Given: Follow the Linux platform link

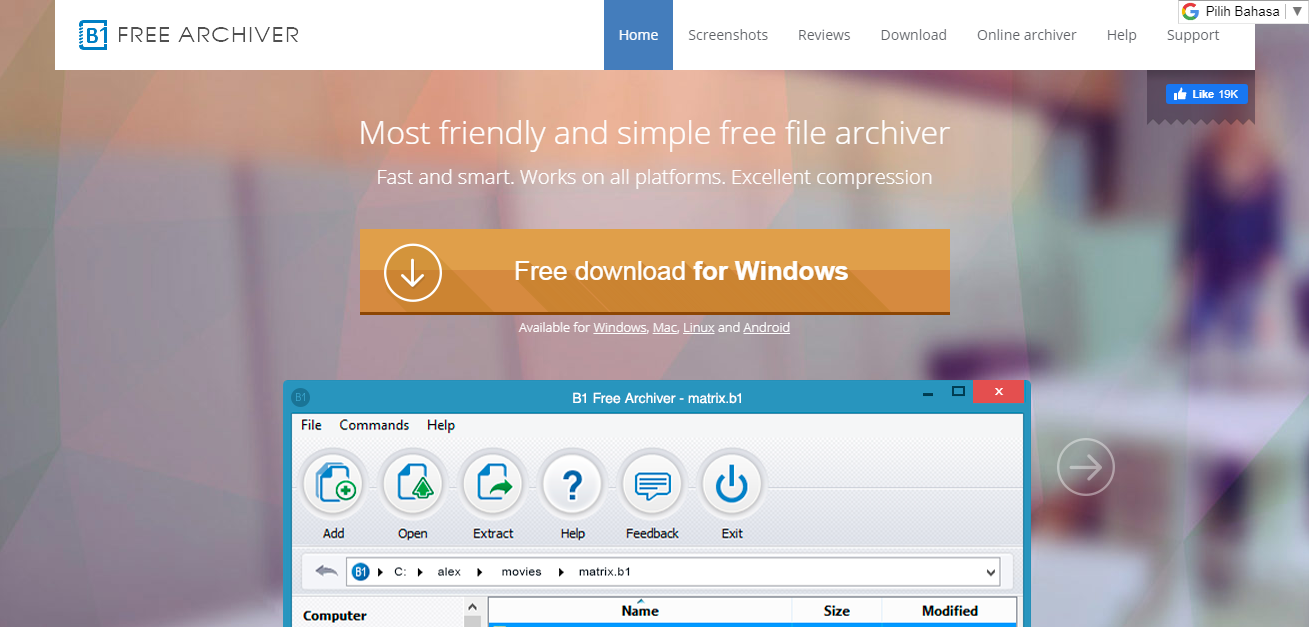Looking at the screenshot, I should tap(699, 328).
